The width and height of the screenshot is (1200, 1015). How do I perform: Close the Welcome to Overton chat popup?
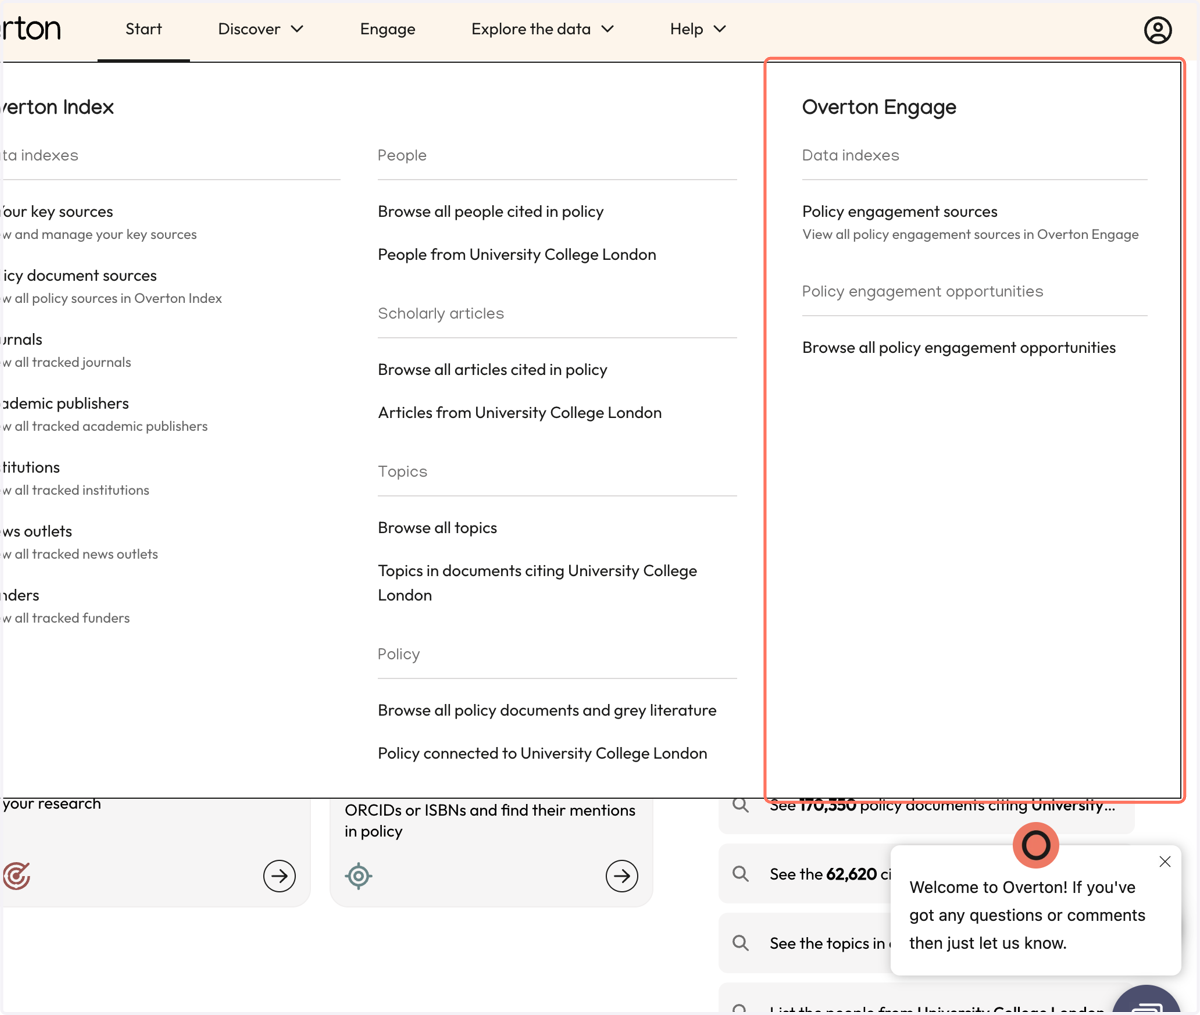click(x=1165, y=861)
